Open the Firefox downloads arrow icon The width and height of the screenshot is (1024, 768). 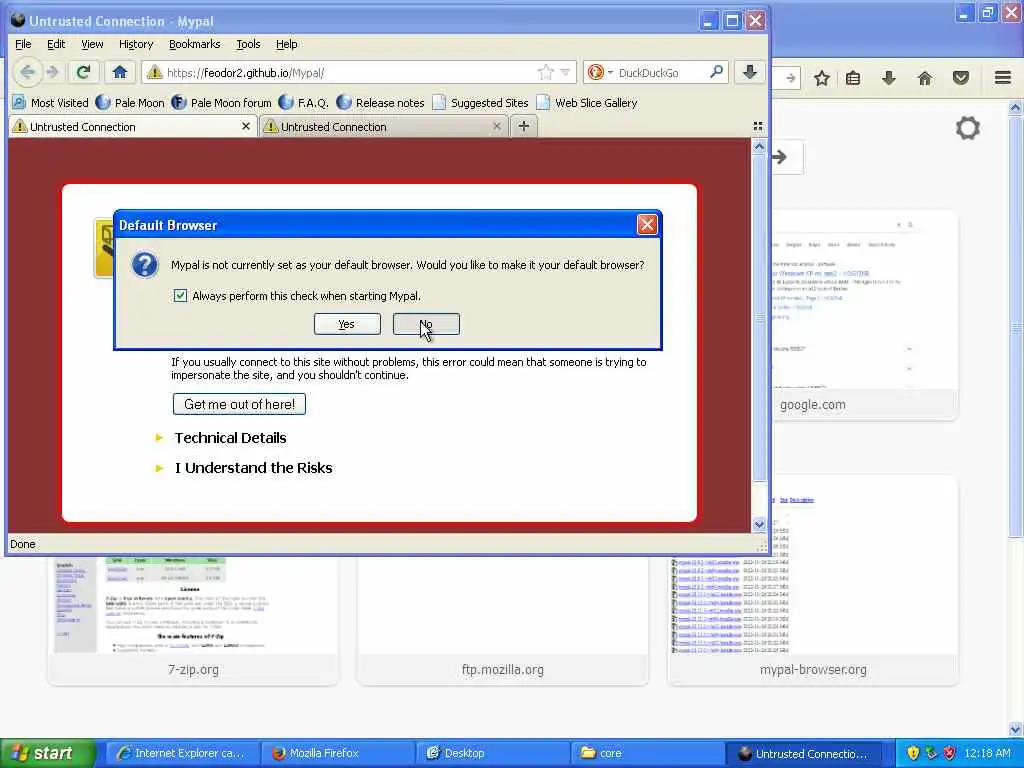(888, 78)
